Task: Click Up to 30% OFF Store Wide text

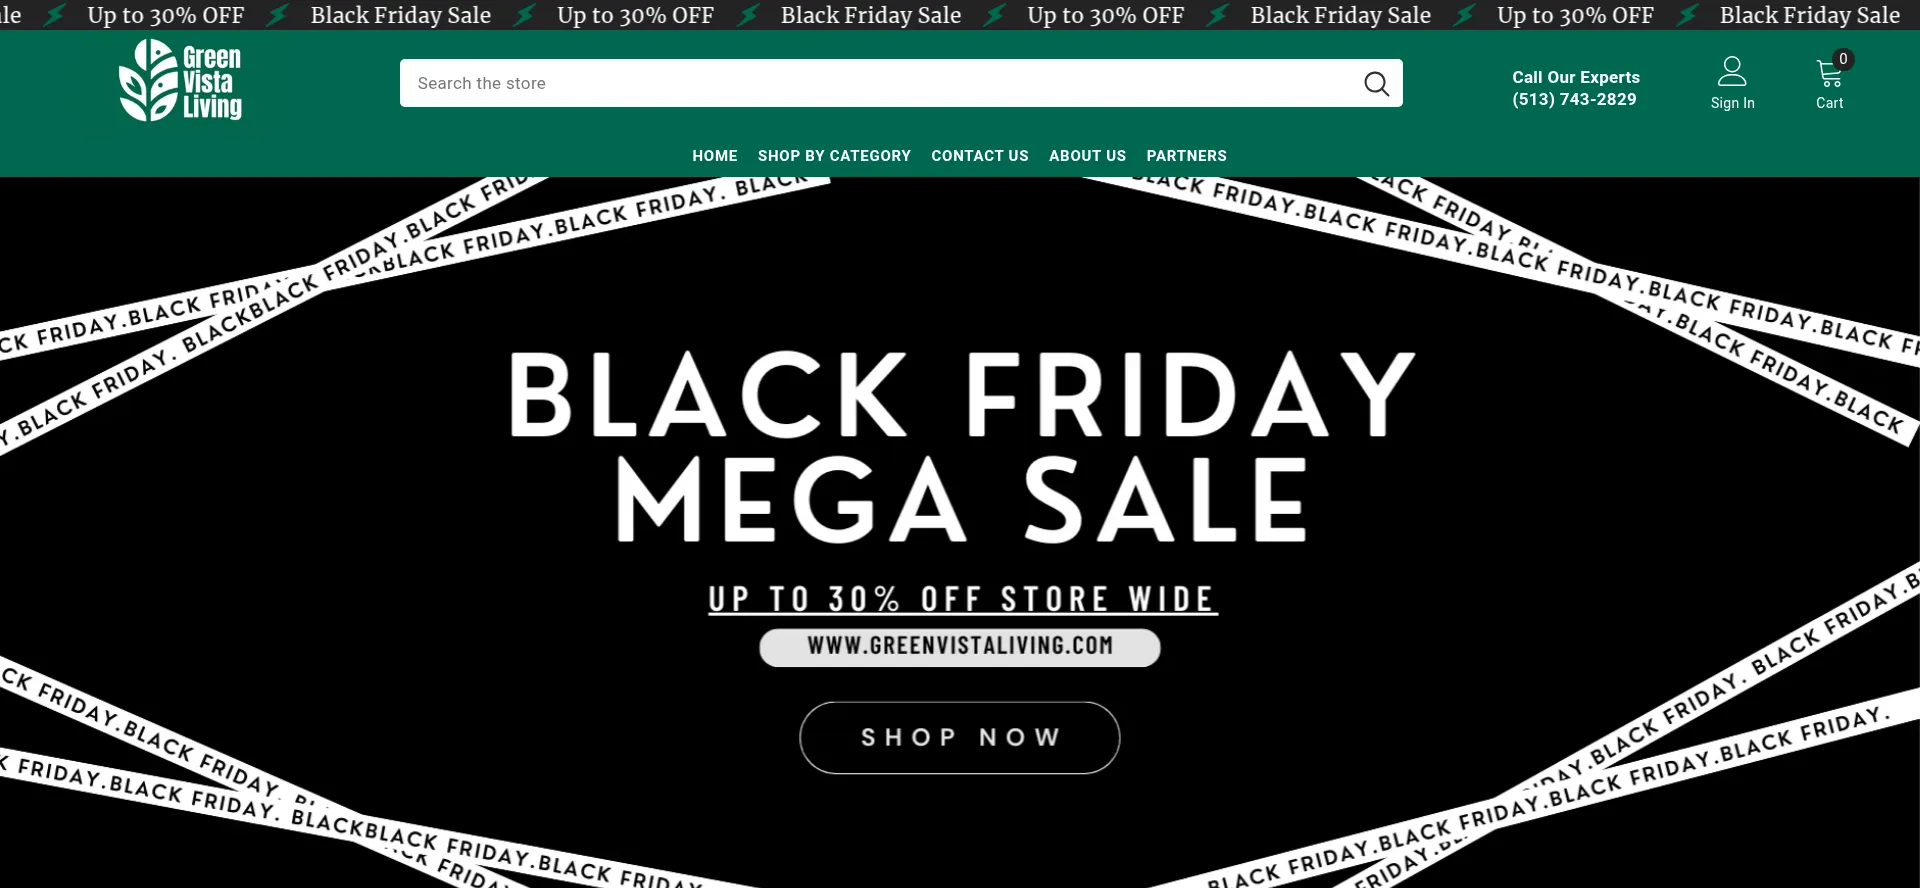Action: (962, 599)
